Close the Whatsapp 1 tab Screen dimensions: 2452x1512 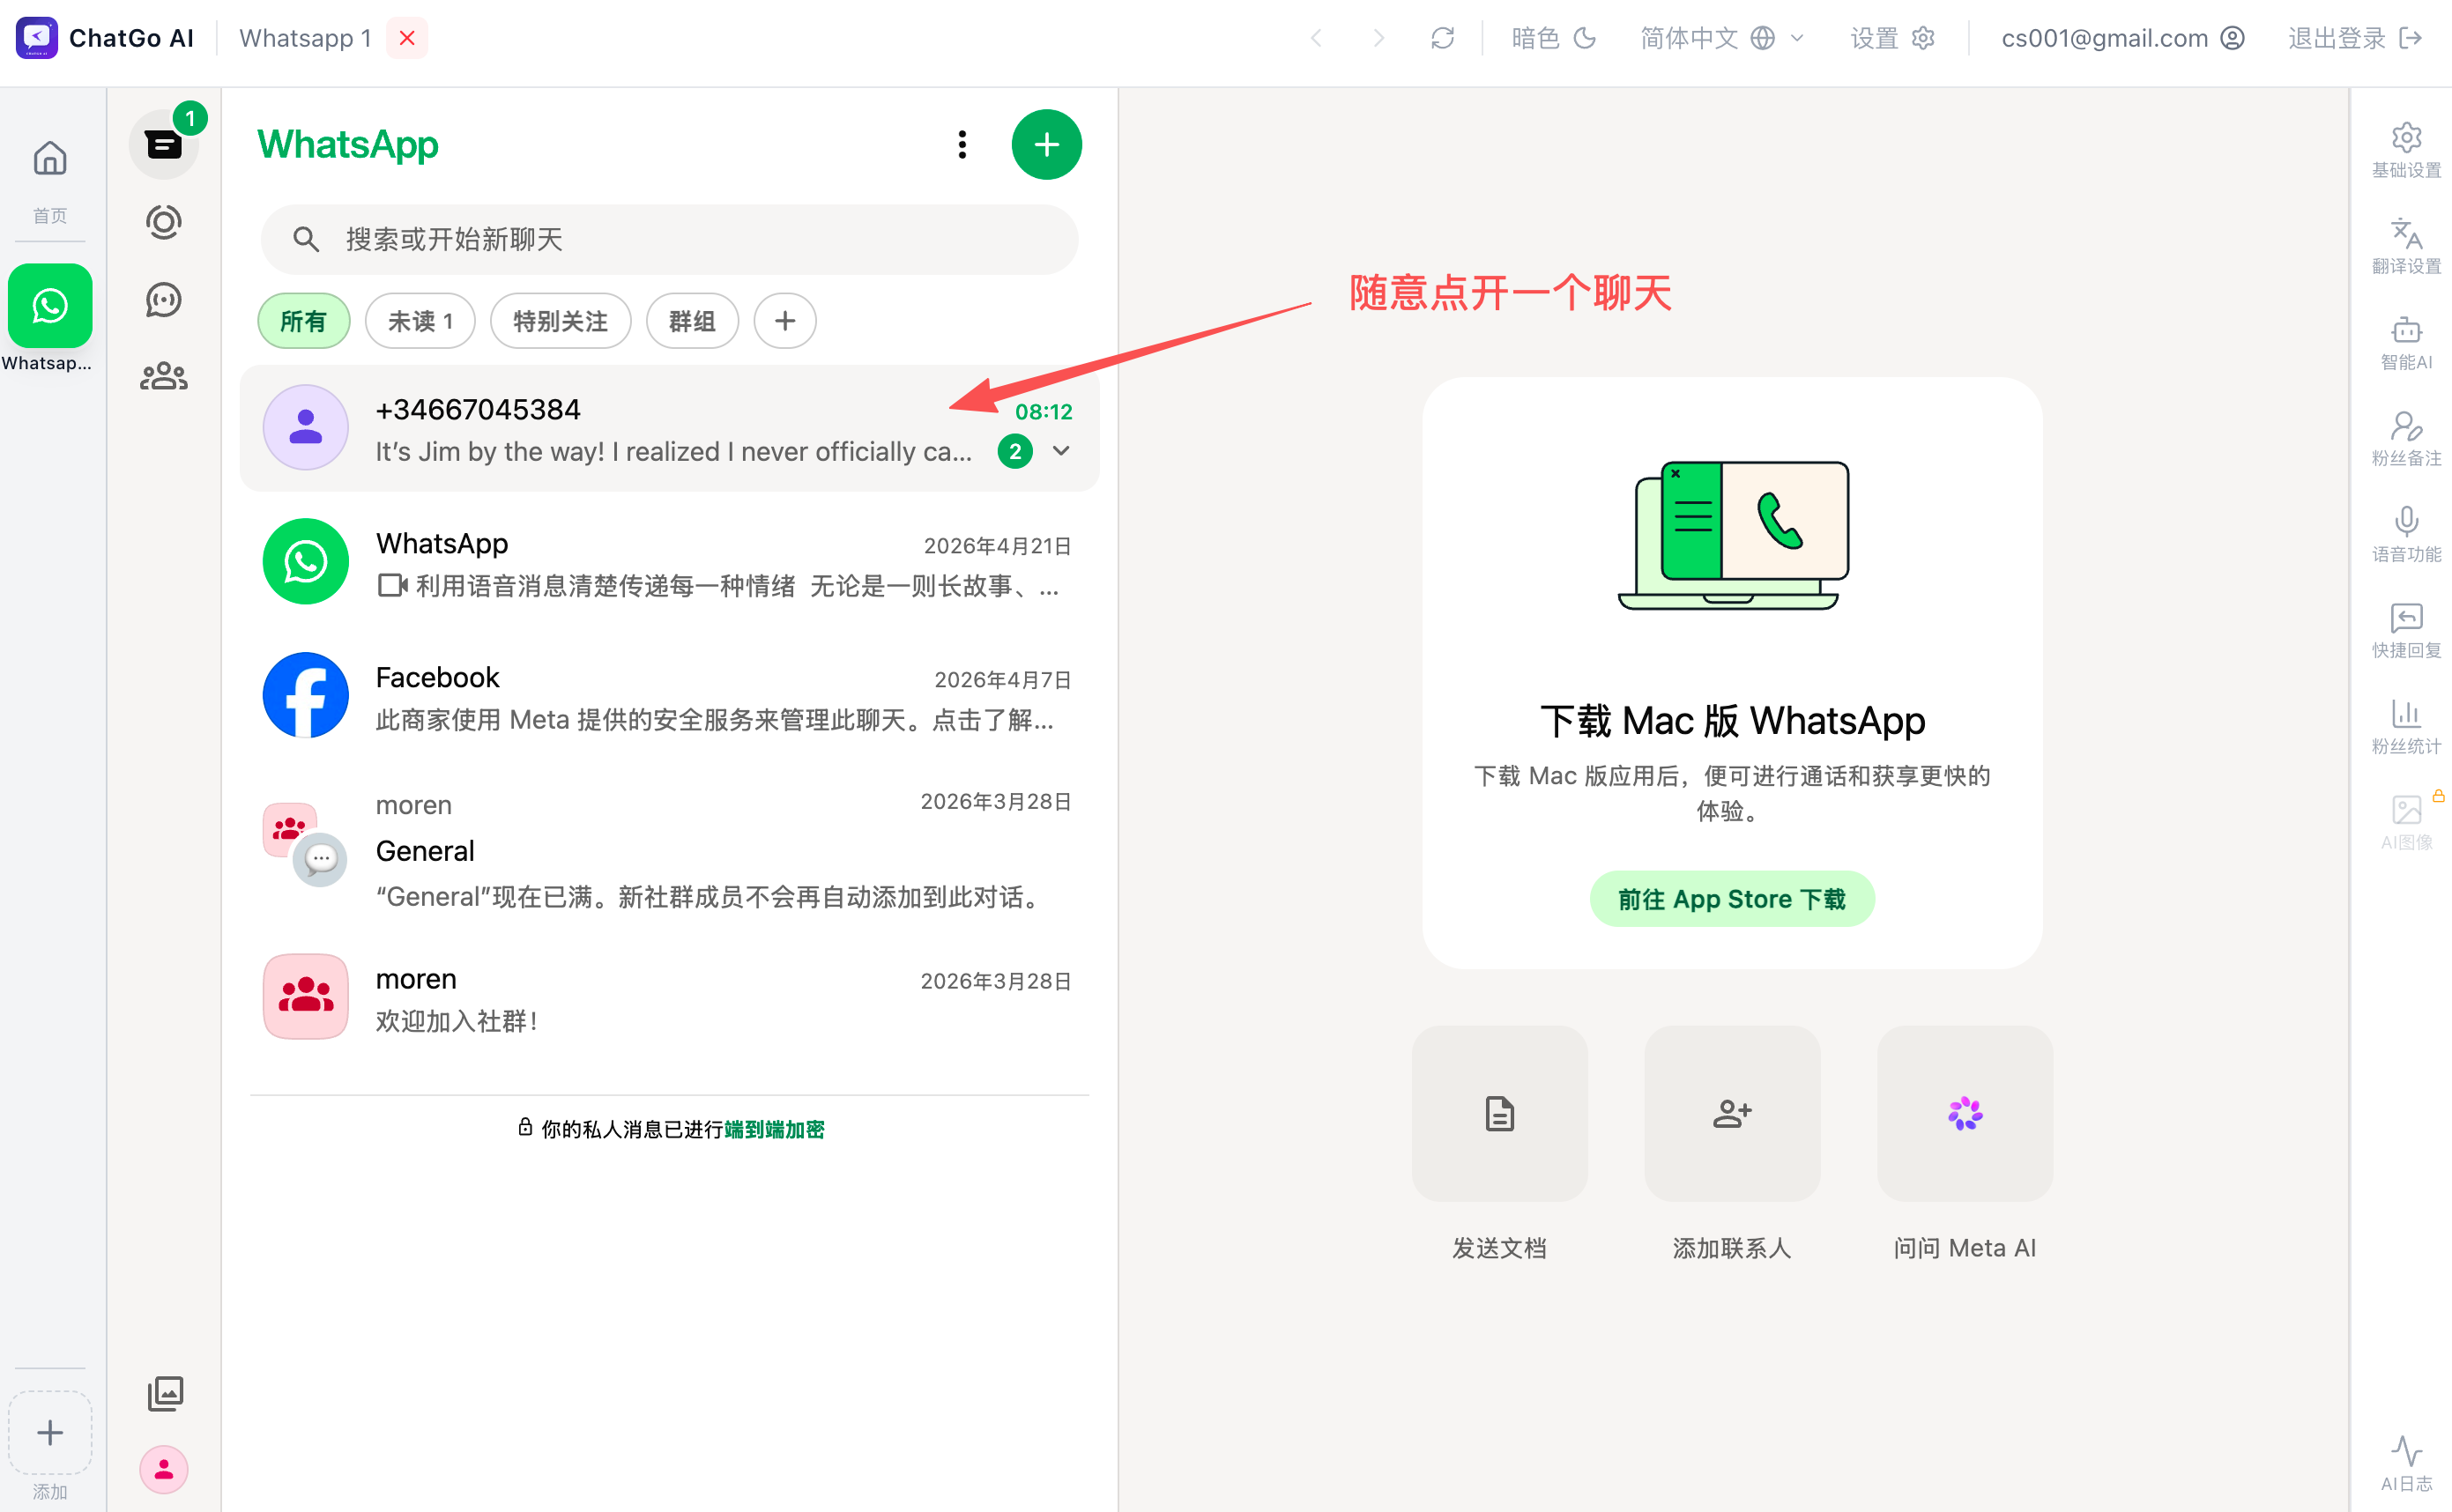point(407,38)
